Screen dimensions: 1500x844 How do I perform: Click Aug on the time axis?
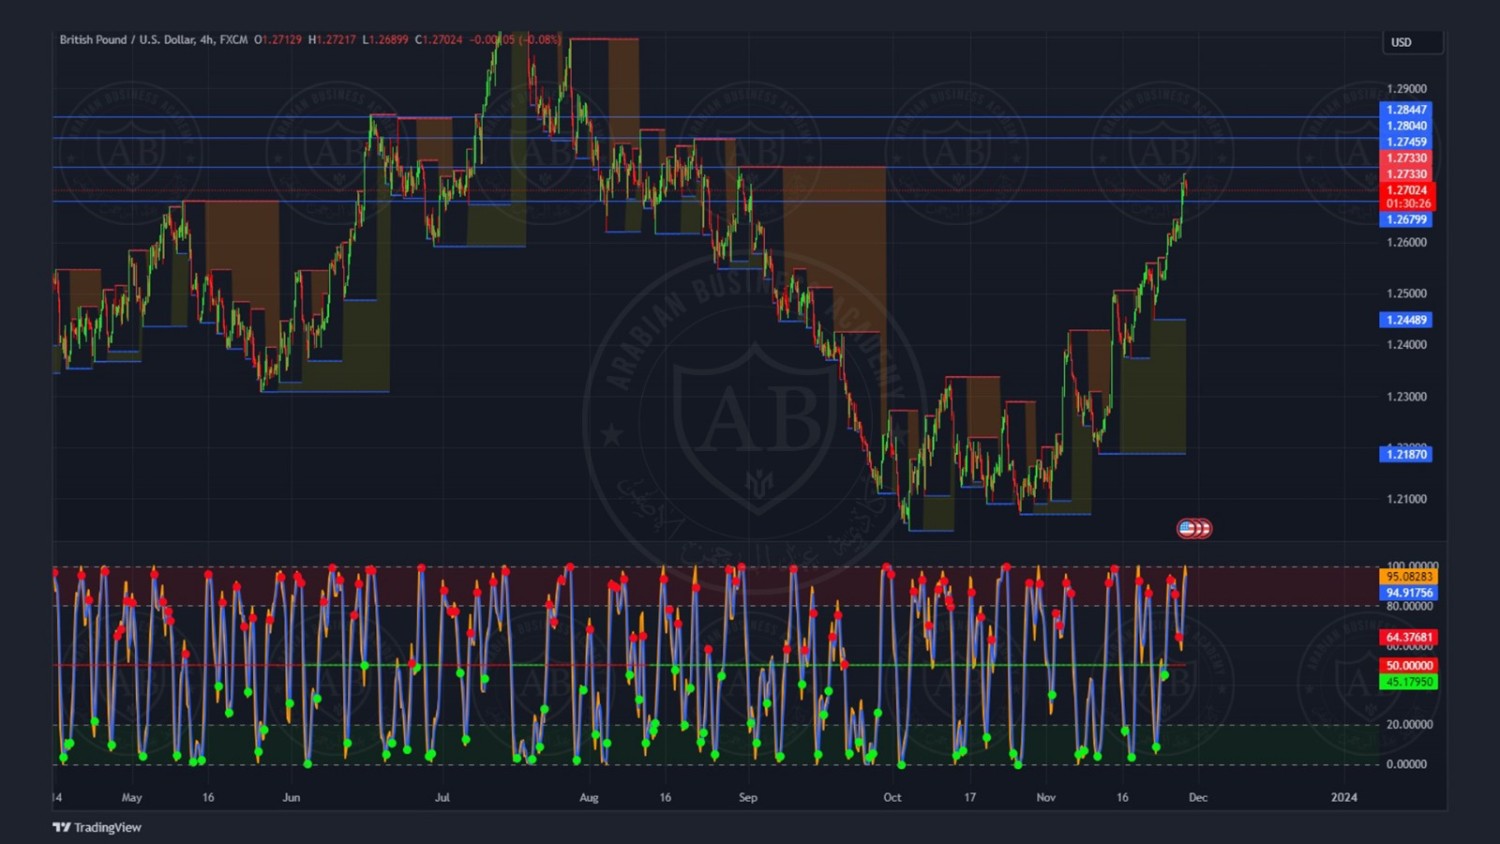pos(589,798)
